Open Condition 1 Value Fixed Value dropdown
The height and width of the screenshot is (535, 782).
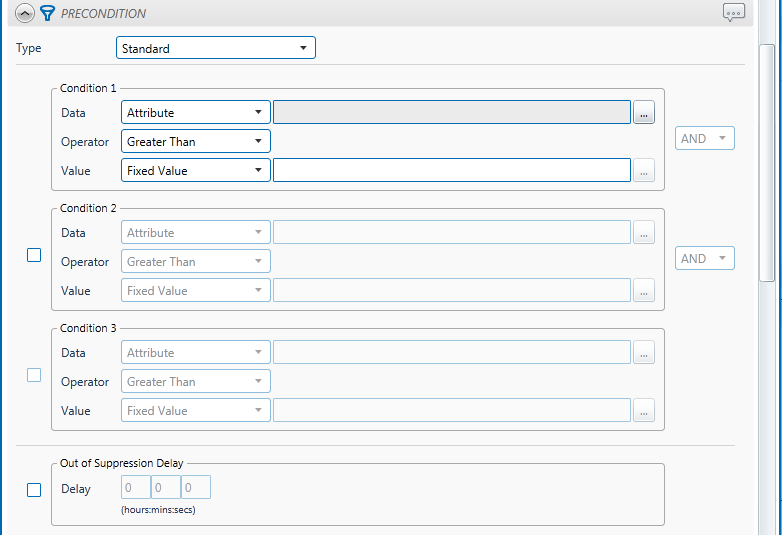click(x=195, y=171)
